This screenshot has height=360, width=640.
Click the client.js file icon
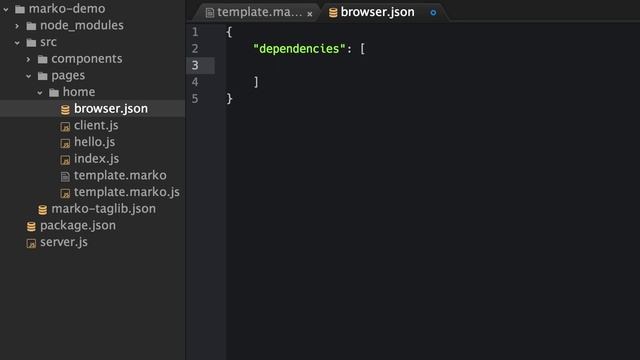pyautogui.click(x=65, y=127)
